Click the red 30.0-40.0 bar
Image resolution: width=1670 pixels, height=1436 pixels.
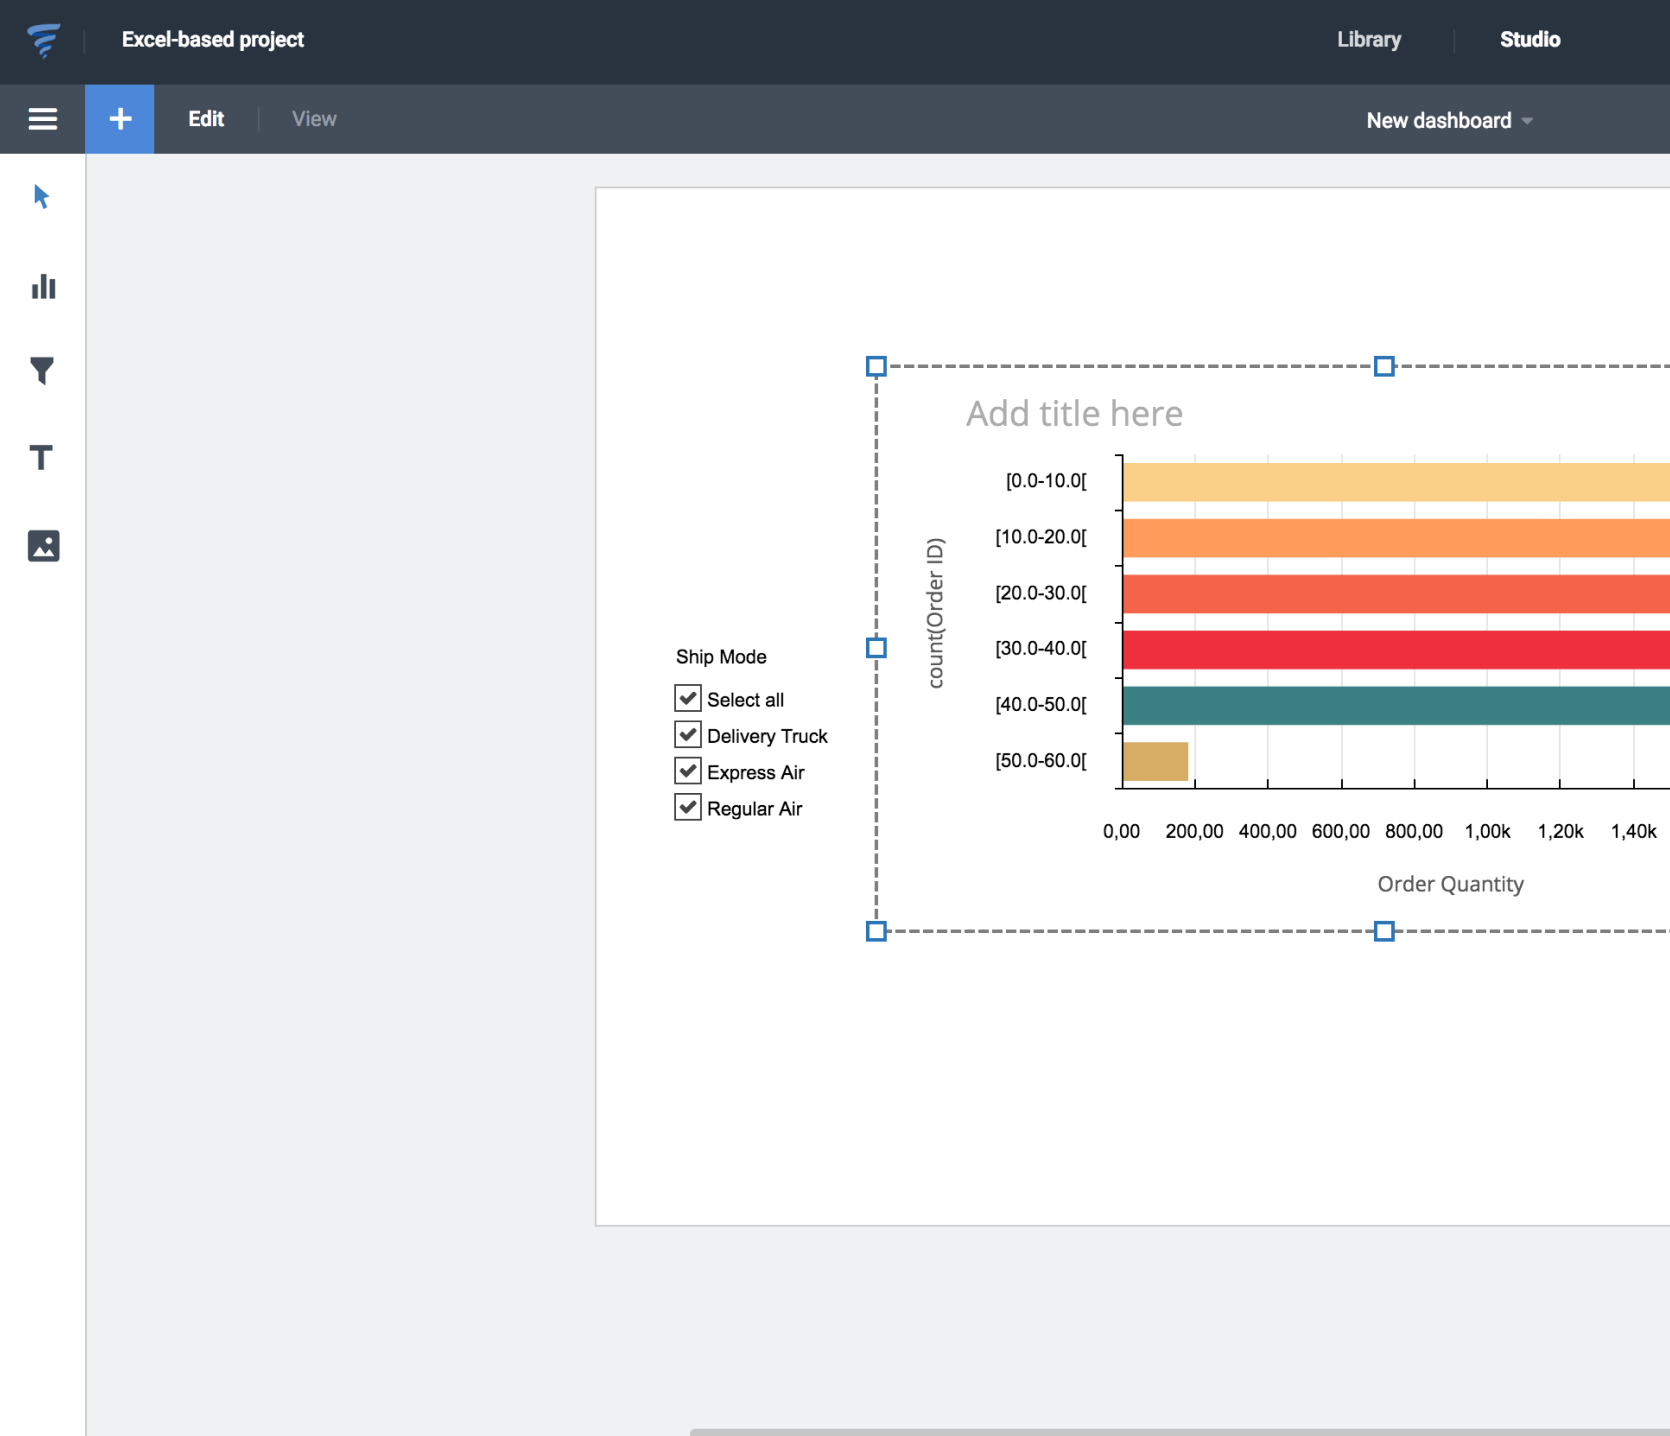point(1395,650)
